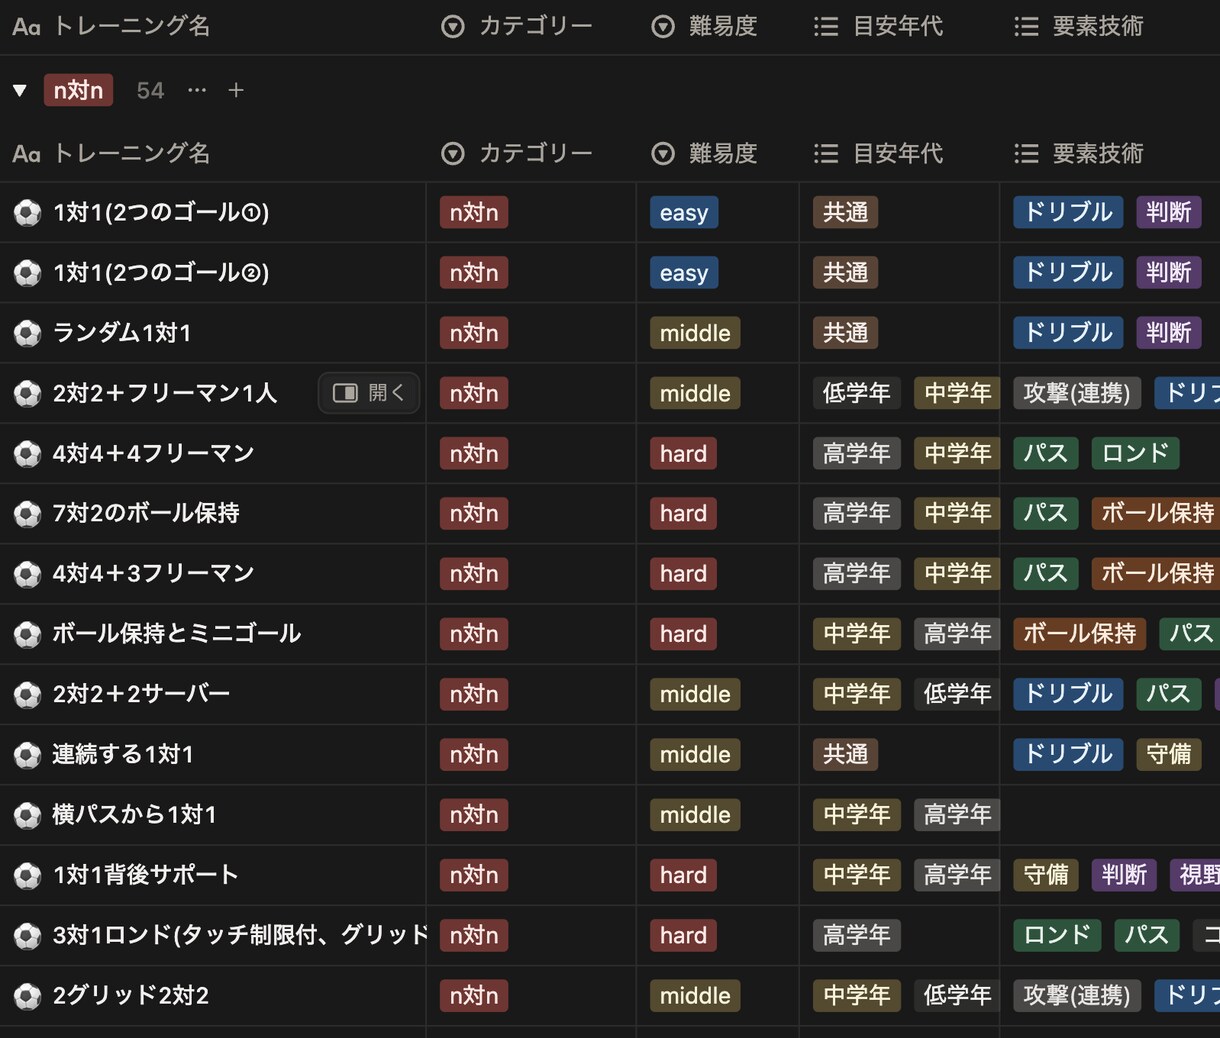Collapse the n対n group toggle triangle
This screenshot has height=1038, width=1220.
19,91
